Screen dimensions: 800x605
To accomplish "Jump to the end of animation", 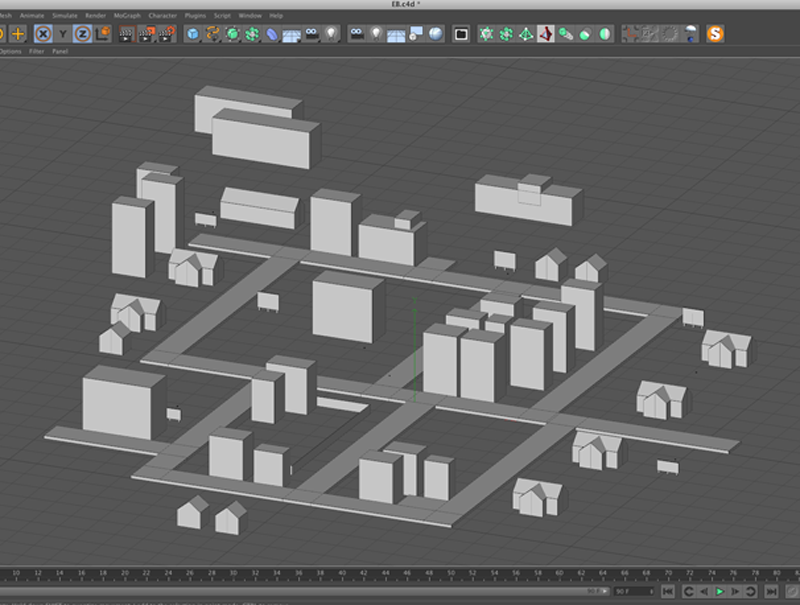I will pyautogui.click(x=771, y=592).
